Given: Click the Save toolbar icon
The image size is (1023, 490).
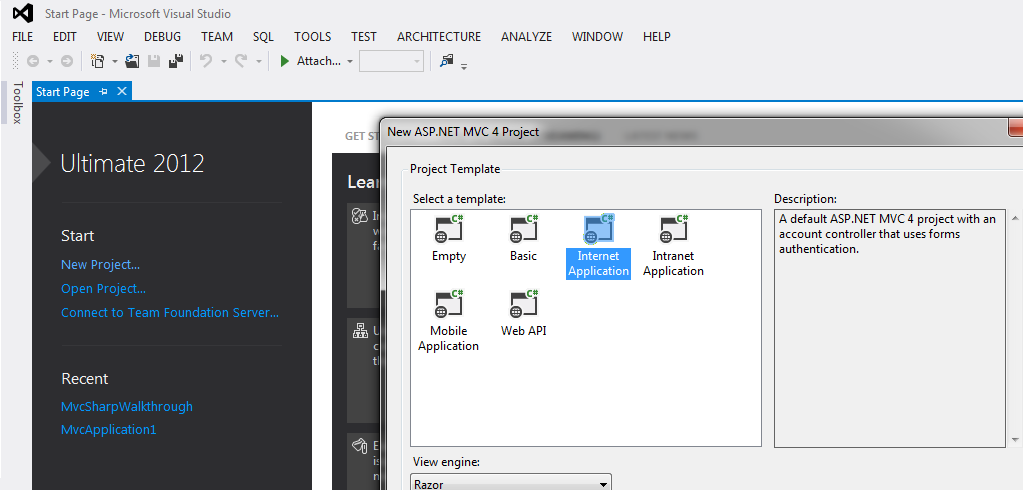Looking at the screenshot, I should 154,61.
